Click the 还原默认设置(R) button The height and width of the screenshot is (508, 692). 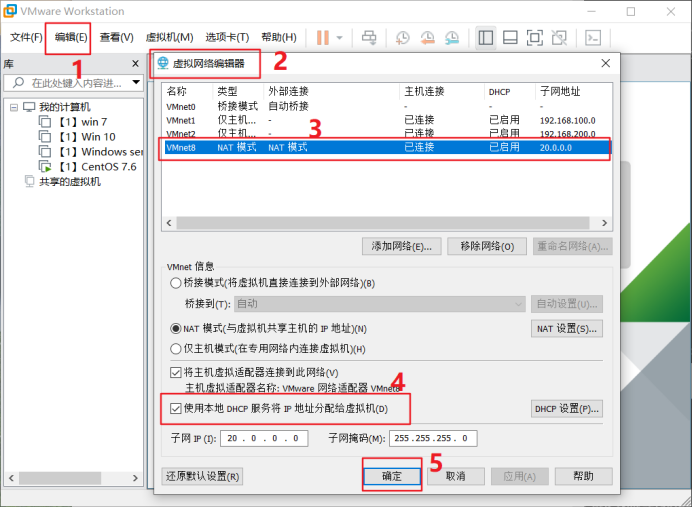[x=202, y=476]
